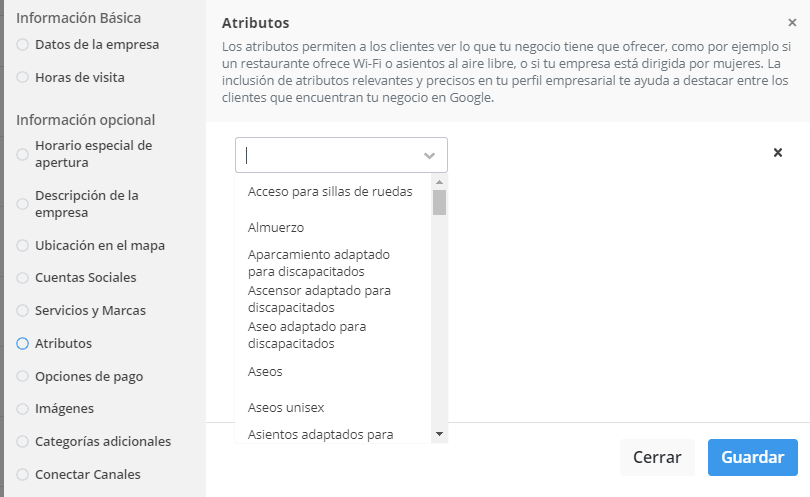The image size is (810, 497).
Task: Select Aparcamiento adaptado para discapacitados option
Action: tap(319, 263)
